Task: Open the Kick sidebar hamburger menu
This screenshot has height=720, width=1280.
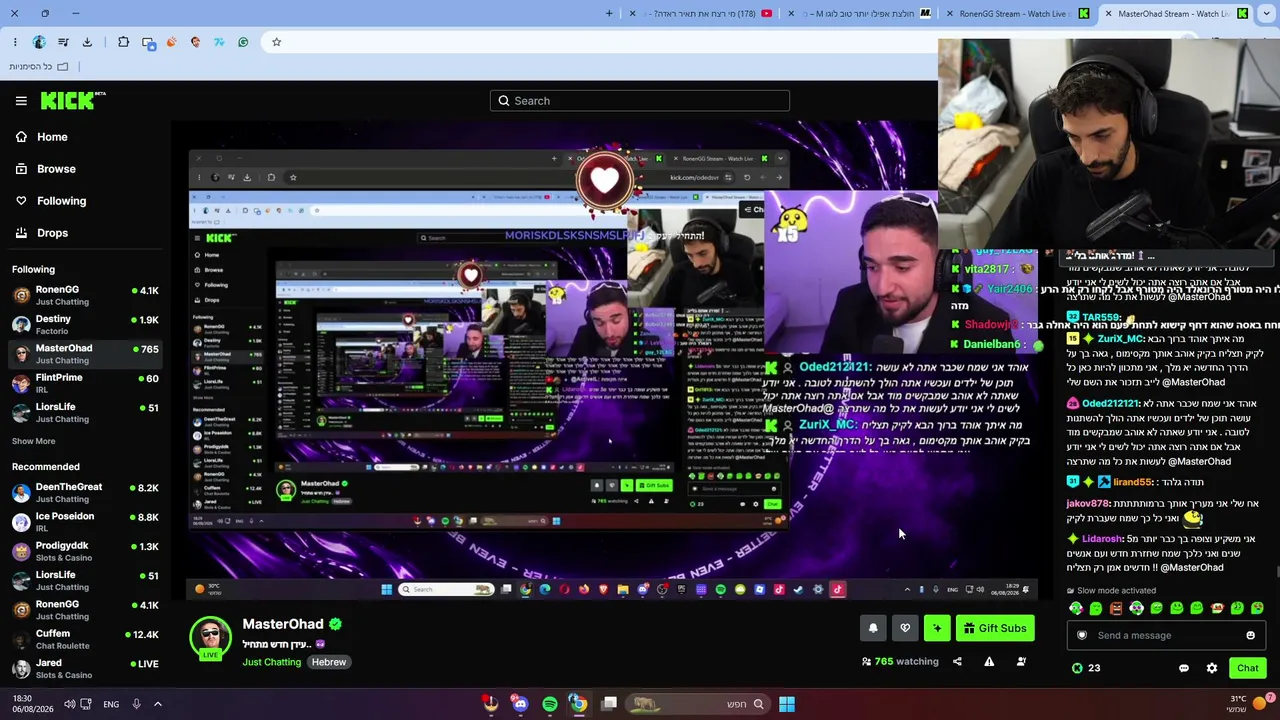Action: click(x=21, y=101)
